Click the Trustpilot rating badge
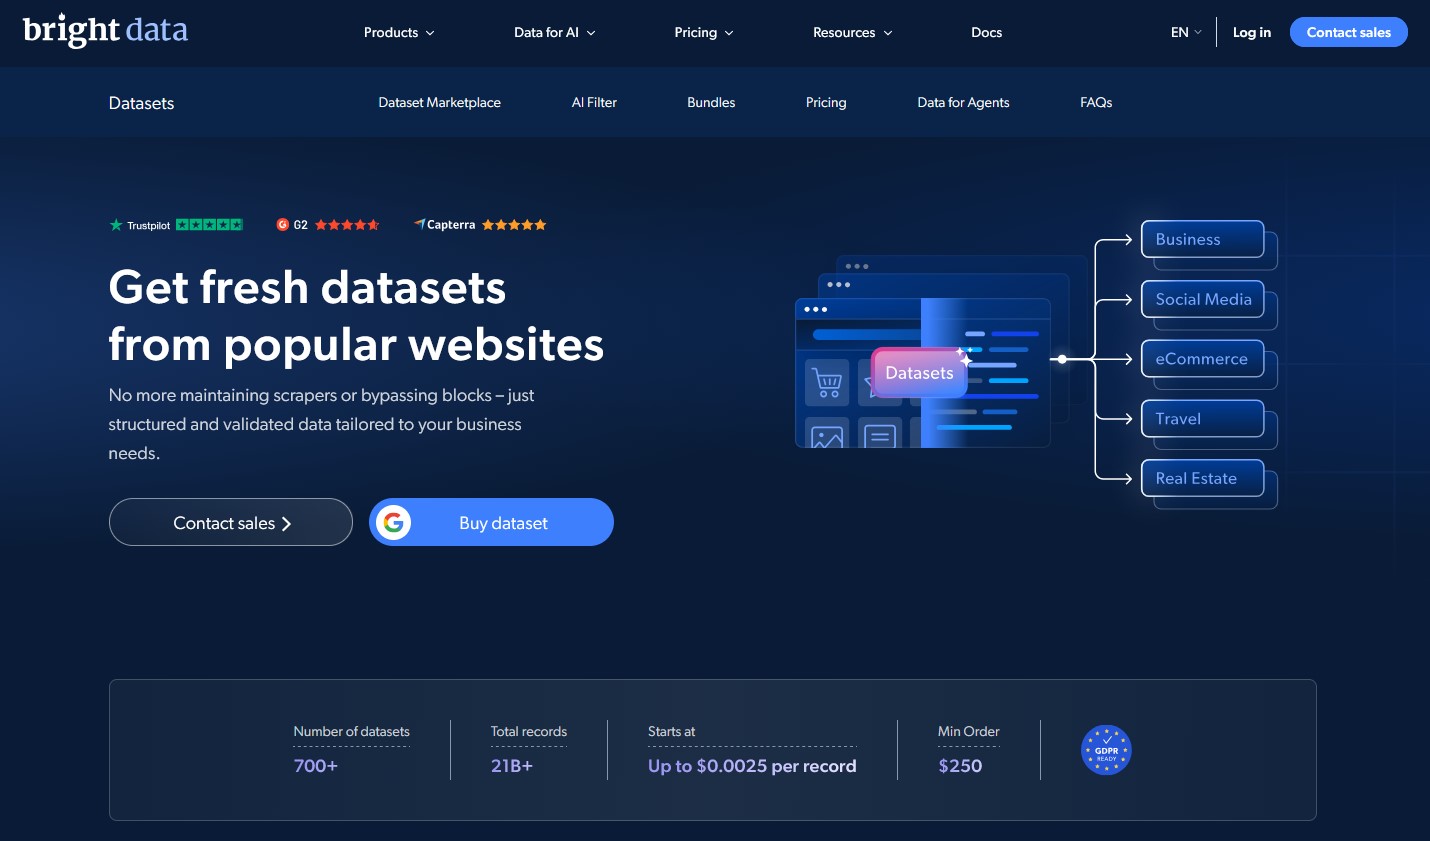 176,225
